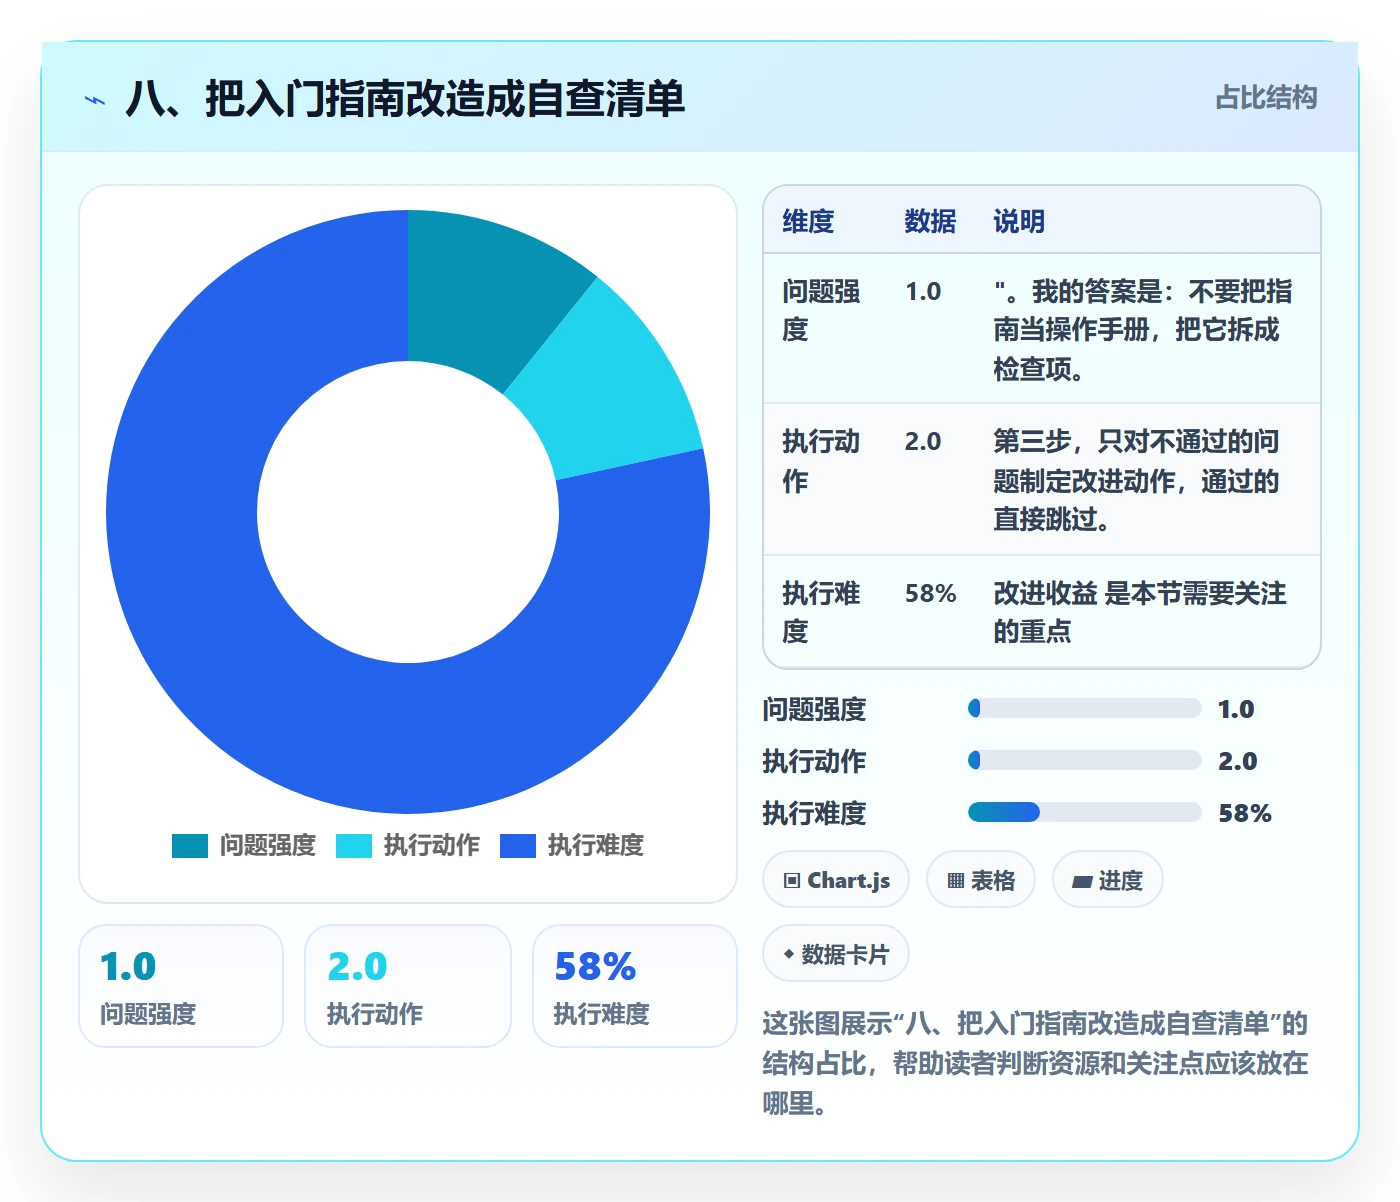1400x1202 pixels.
Task: Click the 2.0 value in the table
Action: pos(923,441)
